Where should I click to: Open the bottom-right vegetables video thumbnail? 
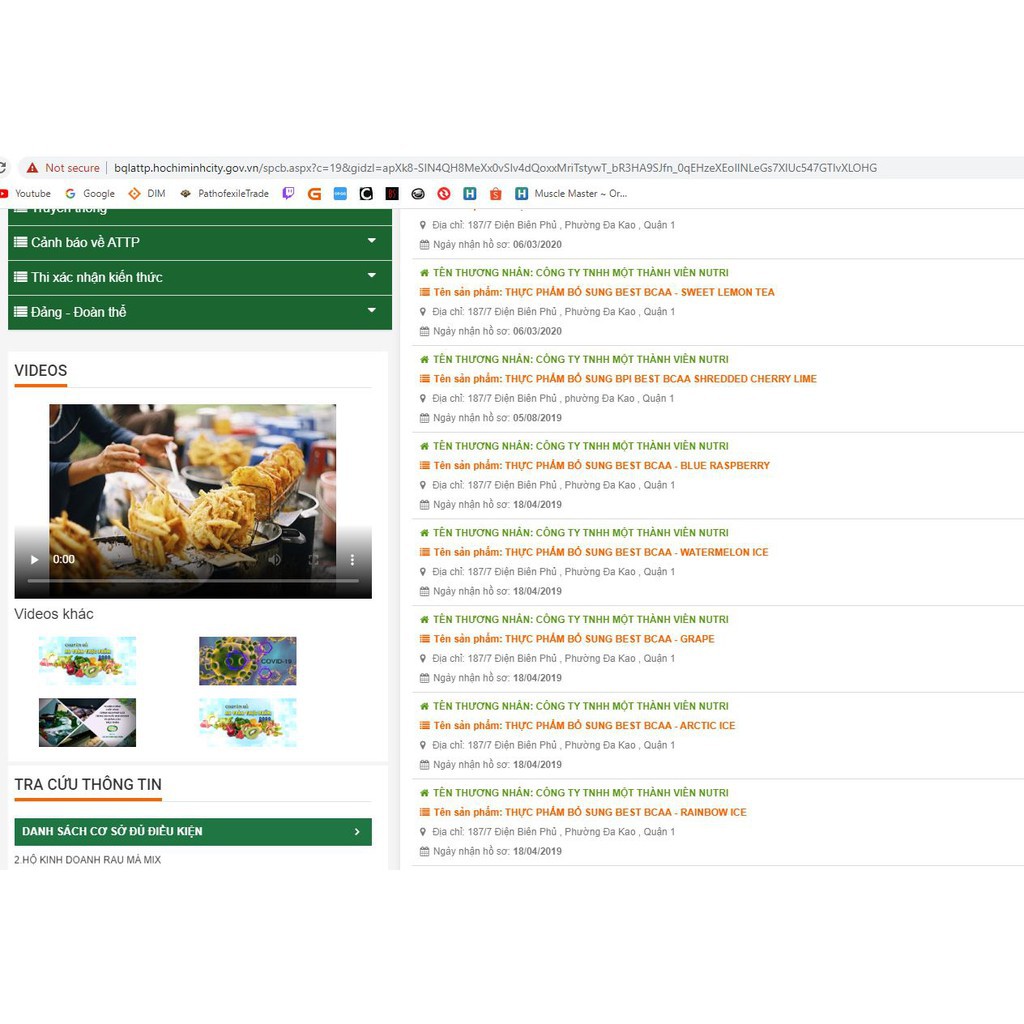click(x=248, y=722)
